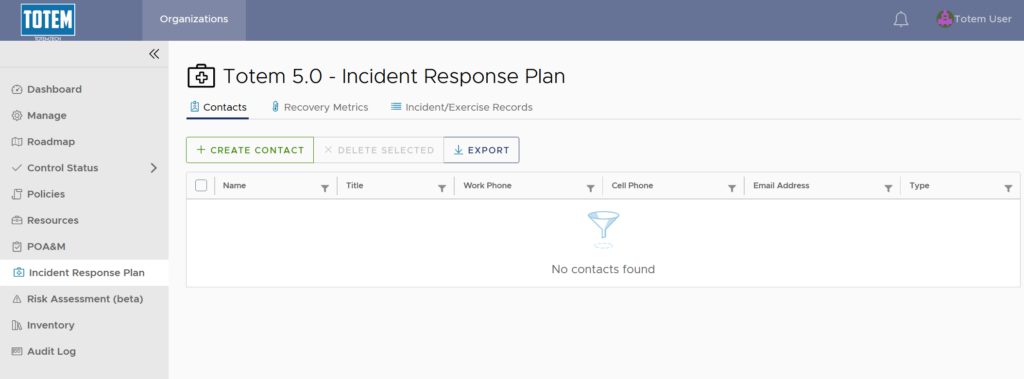Click the Dashboard gauge icon
The image size is (1024, 379).
pyautogui.click(x=17, y=90)
